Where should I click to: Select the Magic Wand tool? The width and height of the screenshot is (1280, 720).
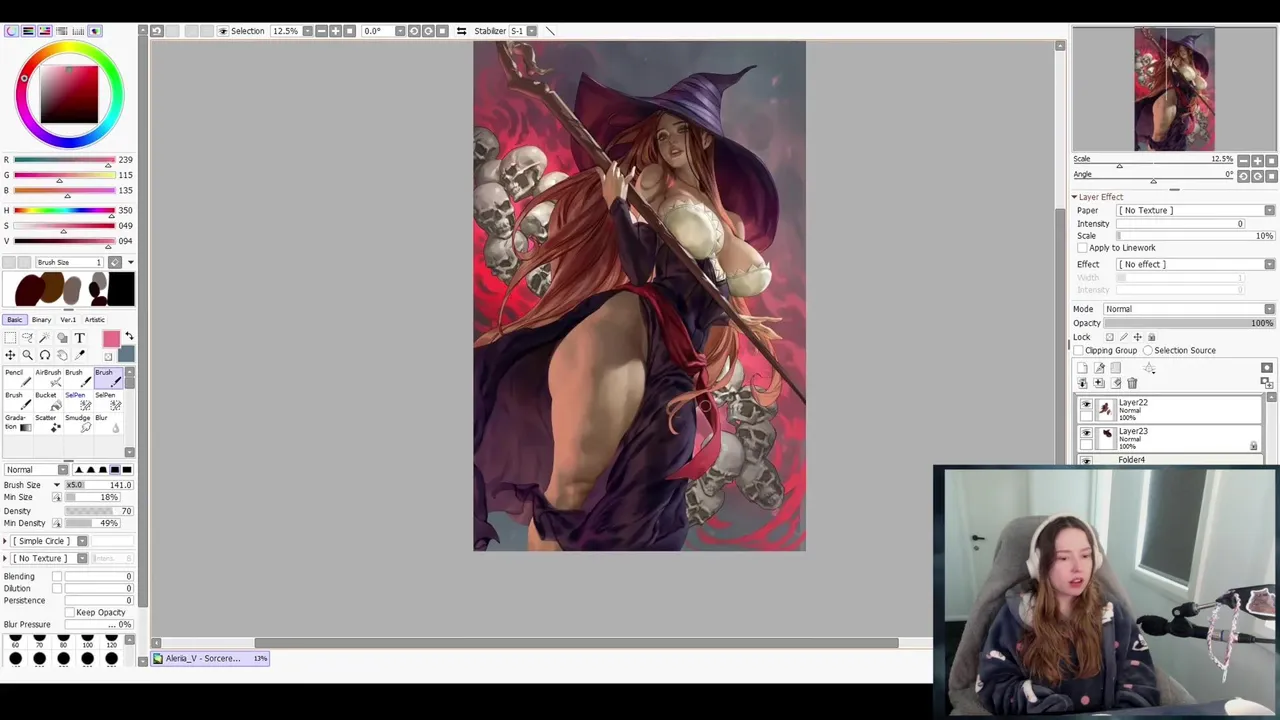(x=44, y=338)
